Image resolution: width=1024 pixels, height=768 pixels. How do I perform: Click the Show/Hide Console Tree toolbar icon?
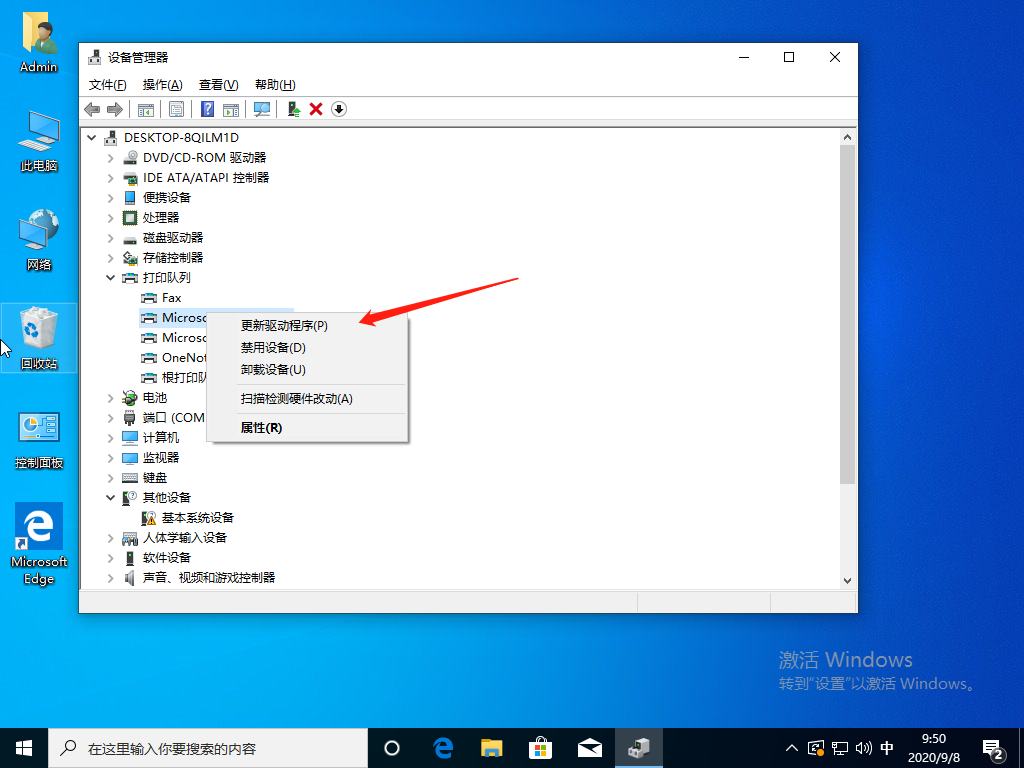click(x=146, y=109)
